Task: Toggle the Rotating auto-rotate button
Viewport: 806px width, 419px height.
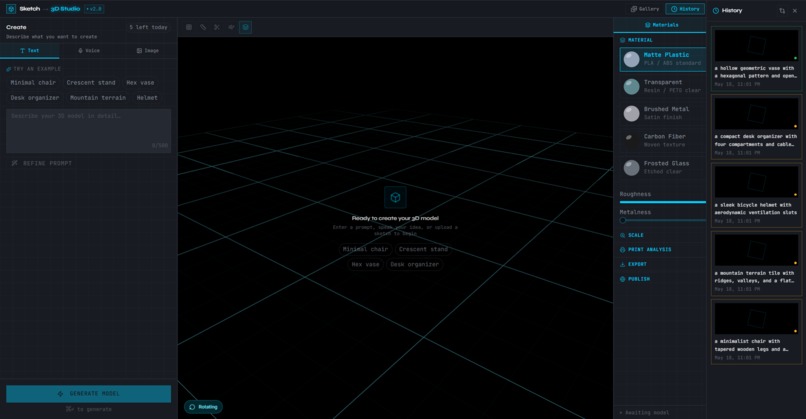Action: pos(204,407)
